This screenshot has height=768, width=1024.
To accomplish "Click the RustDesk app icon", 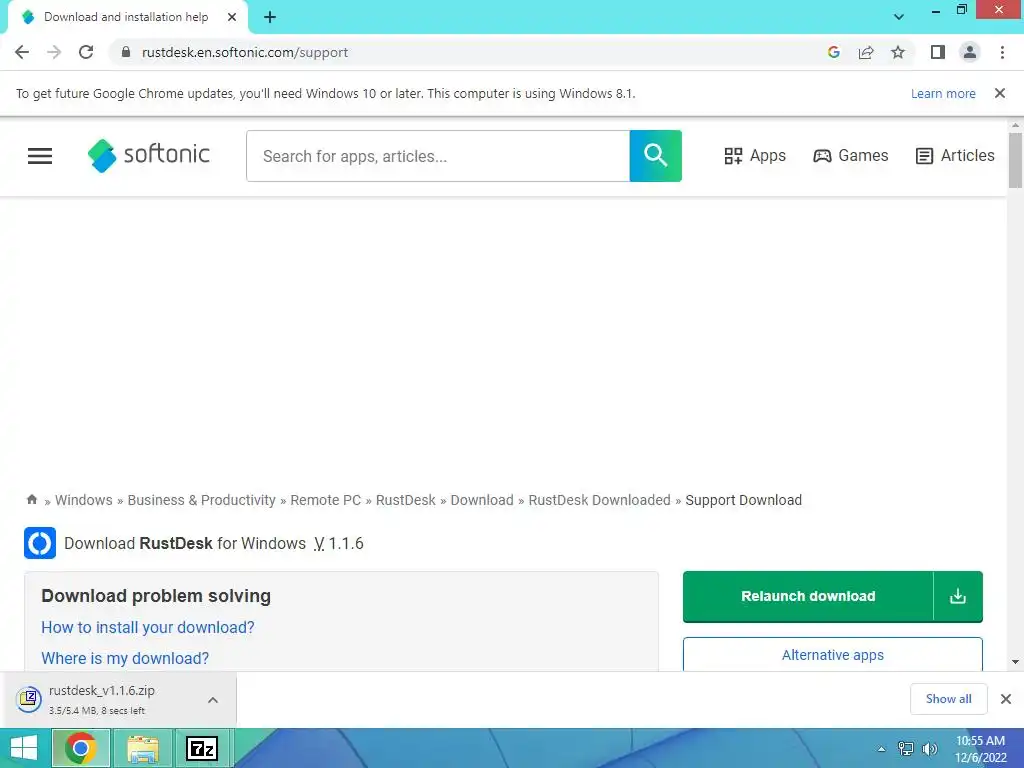I will [x=40, y=543].
